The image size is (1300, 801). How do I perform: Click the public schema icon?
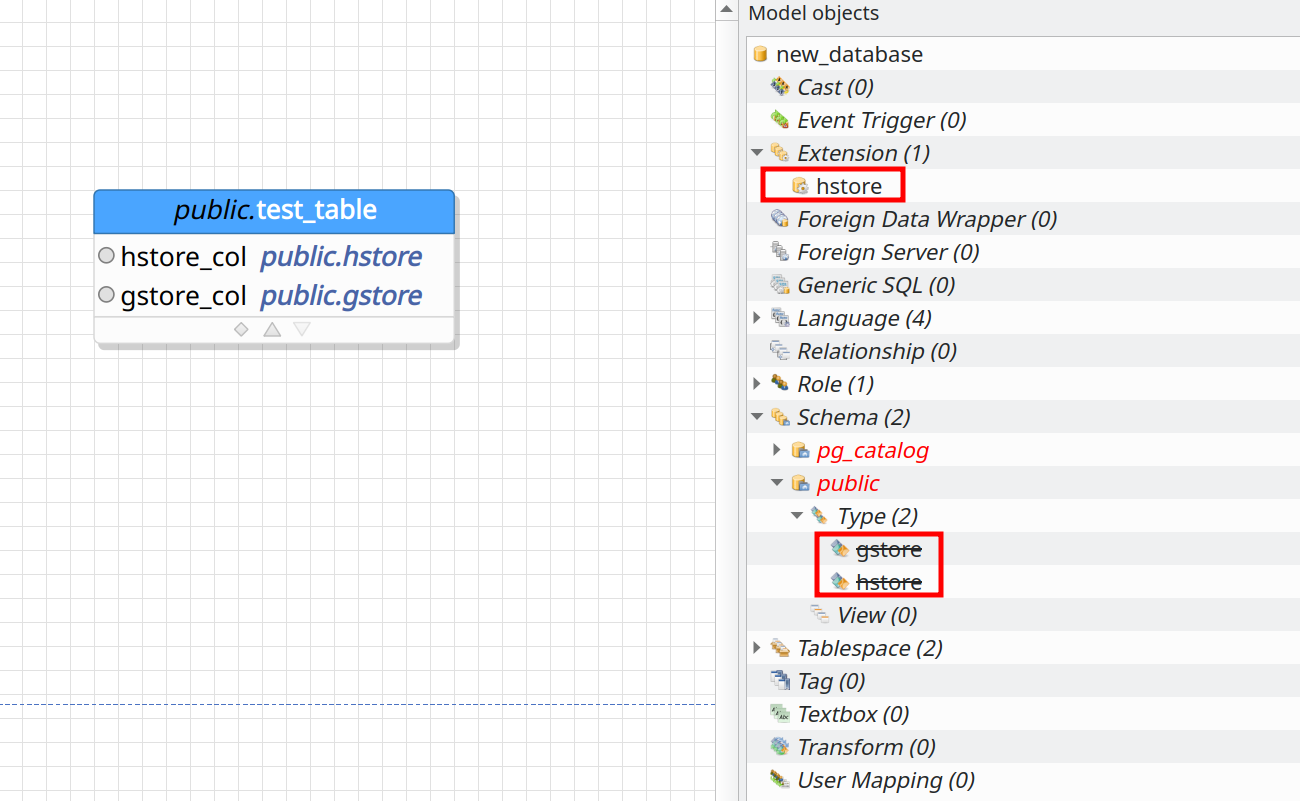(800, 482)
